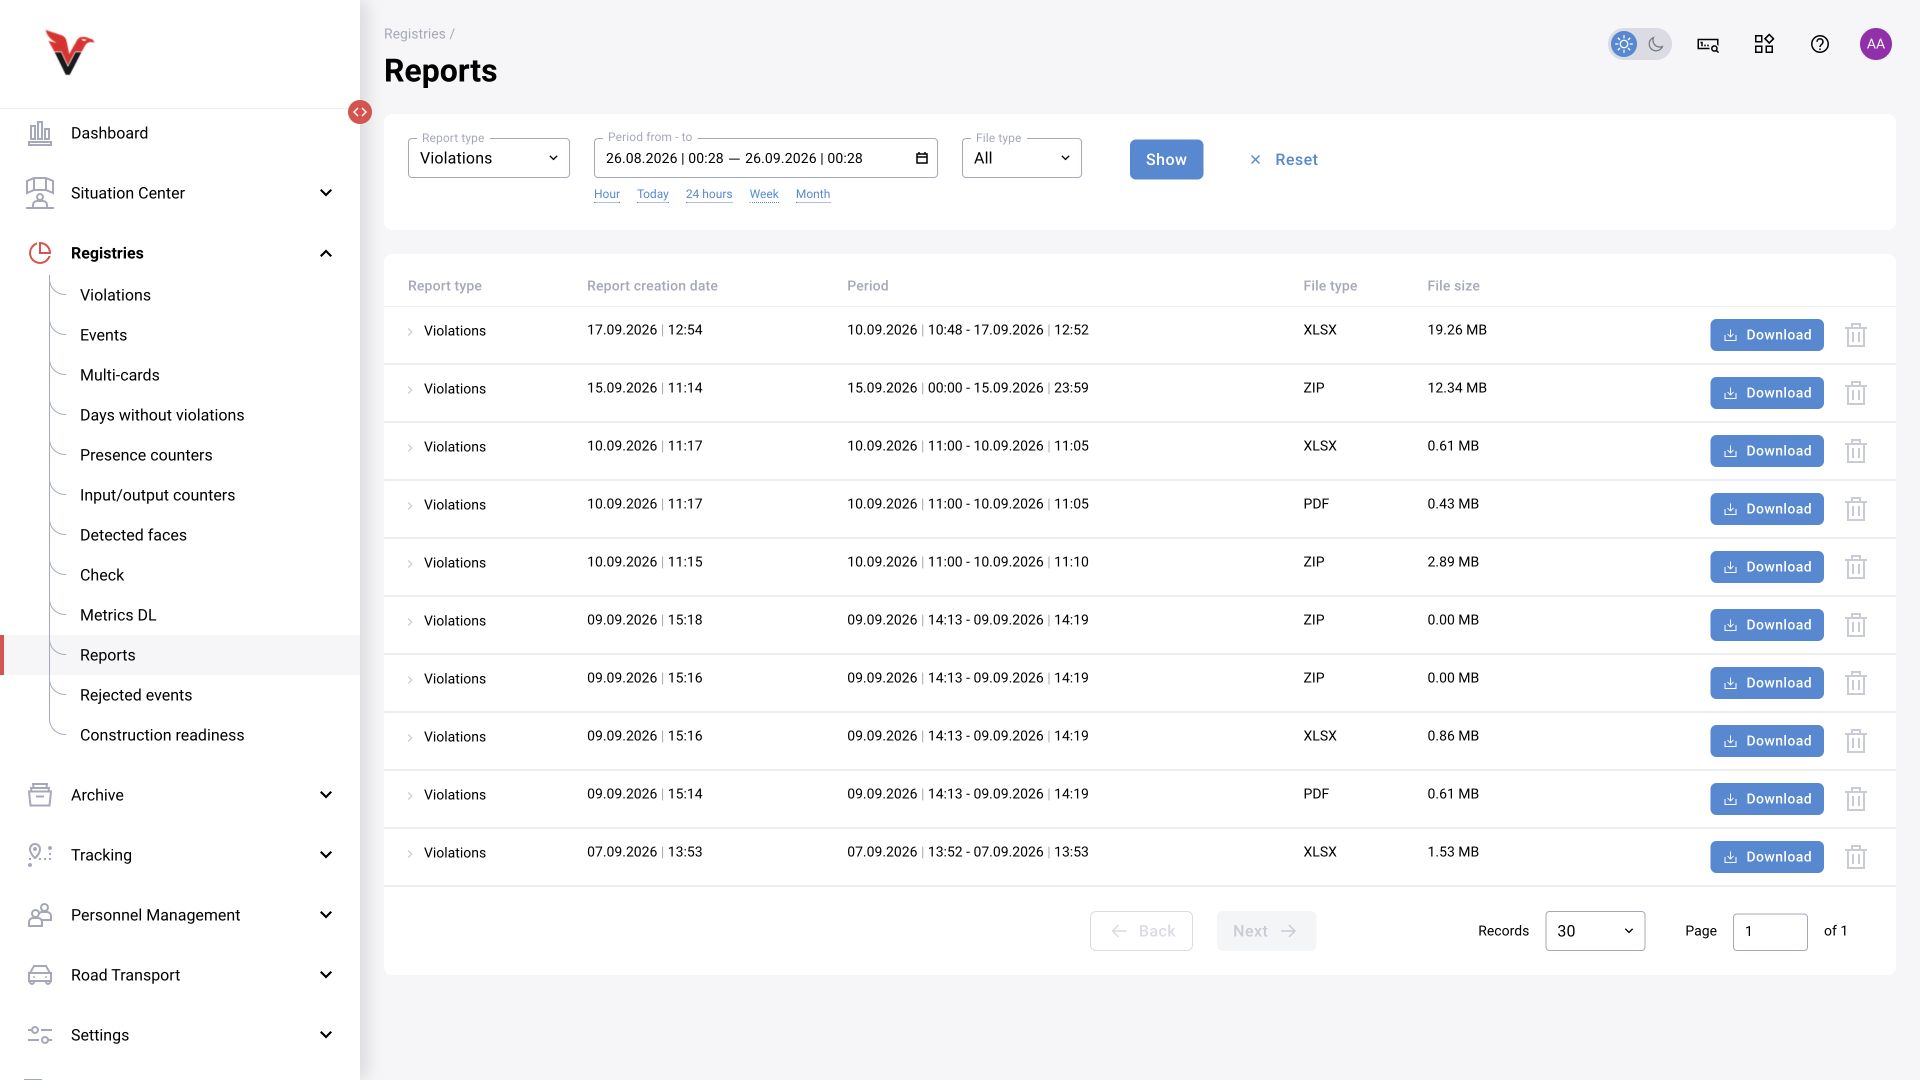1920x1080 pixels.
Task: Expand the 07.09.2026 13:53 report row
Action: point(410,853)
